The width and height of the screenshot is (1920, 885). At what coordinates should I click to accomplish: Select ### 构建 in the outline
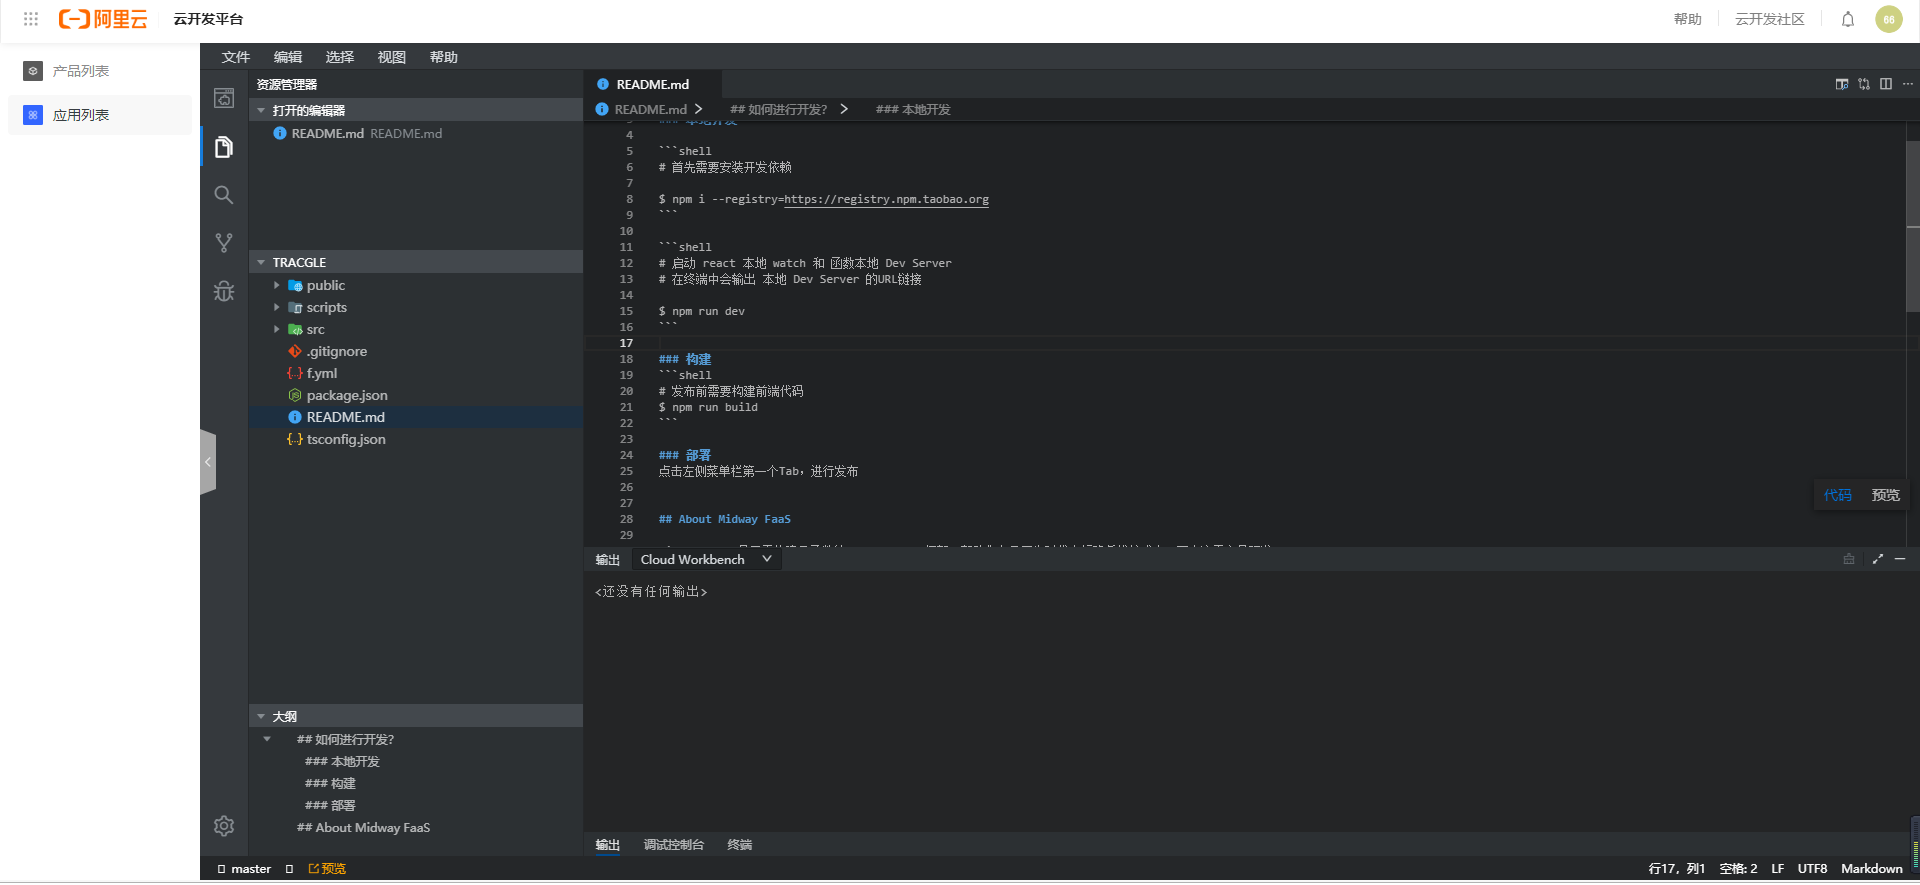(x=330, y=783)
